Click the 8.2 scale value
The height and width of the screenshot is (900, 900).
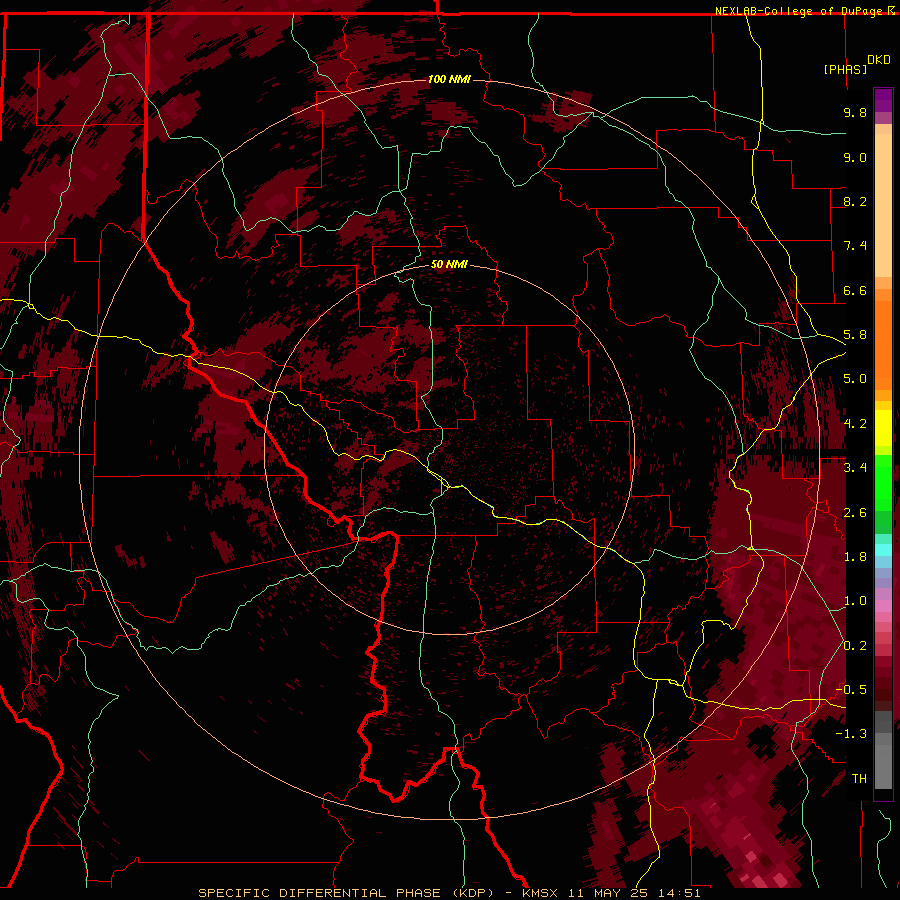855,201
